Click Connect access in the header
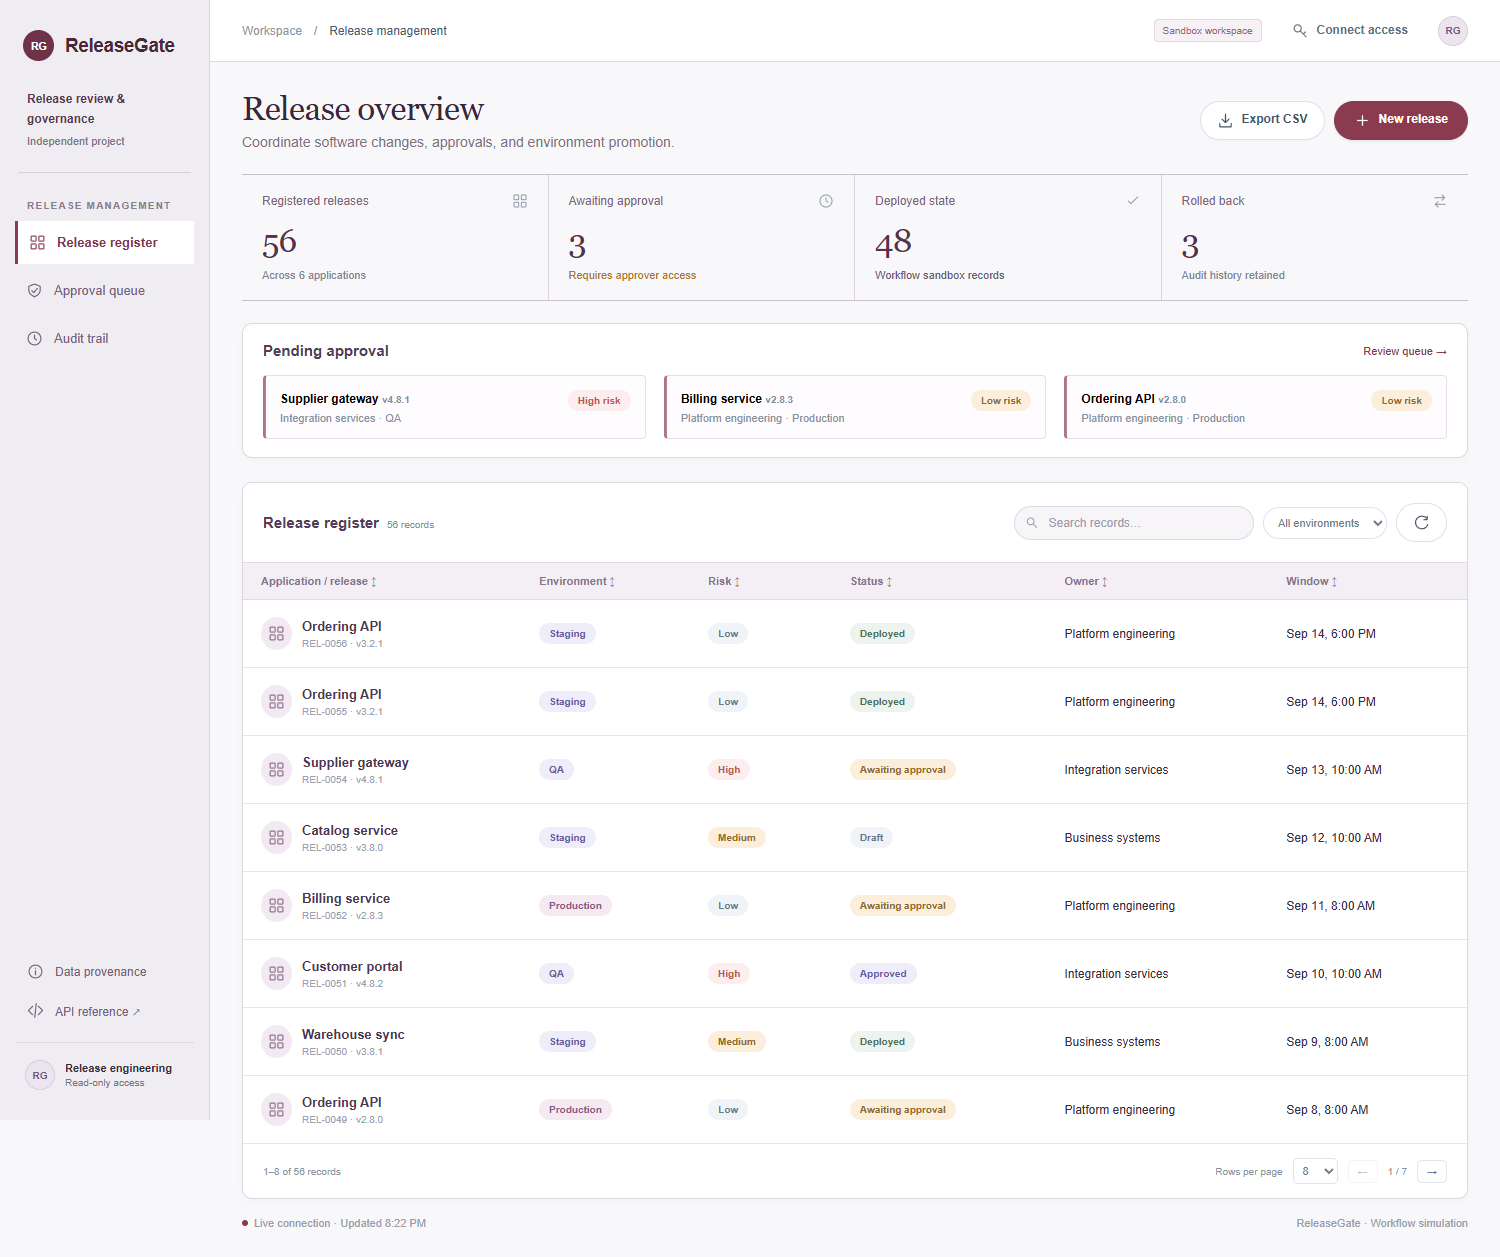1500x1257 pixels. click(1350, 30)
